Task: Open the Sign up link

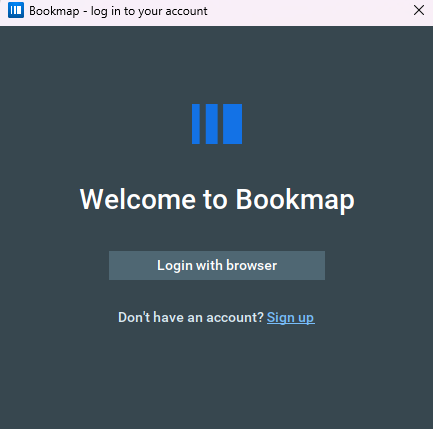Action: pyautogui.click(x=290, y=318)
